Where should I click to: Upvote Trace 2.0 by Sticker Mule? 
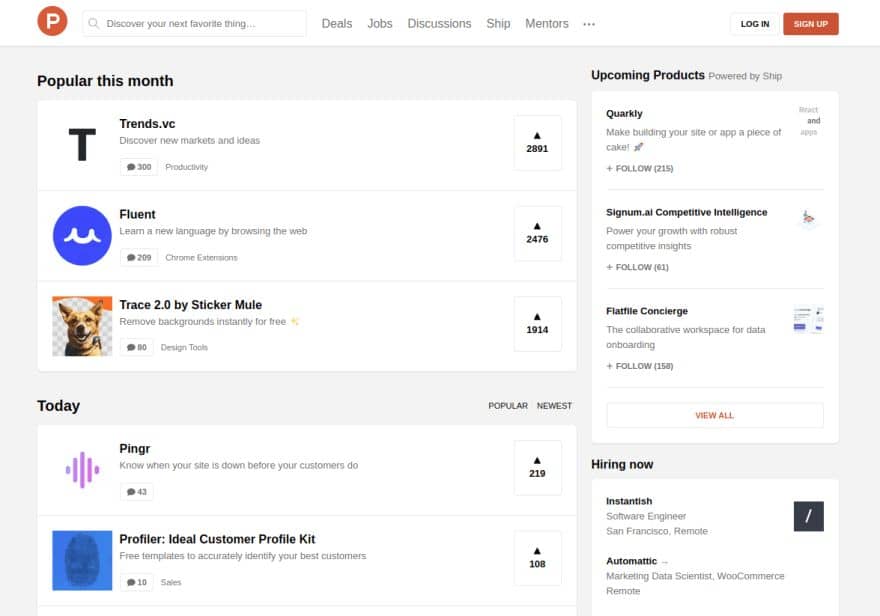tap(537, 324)
